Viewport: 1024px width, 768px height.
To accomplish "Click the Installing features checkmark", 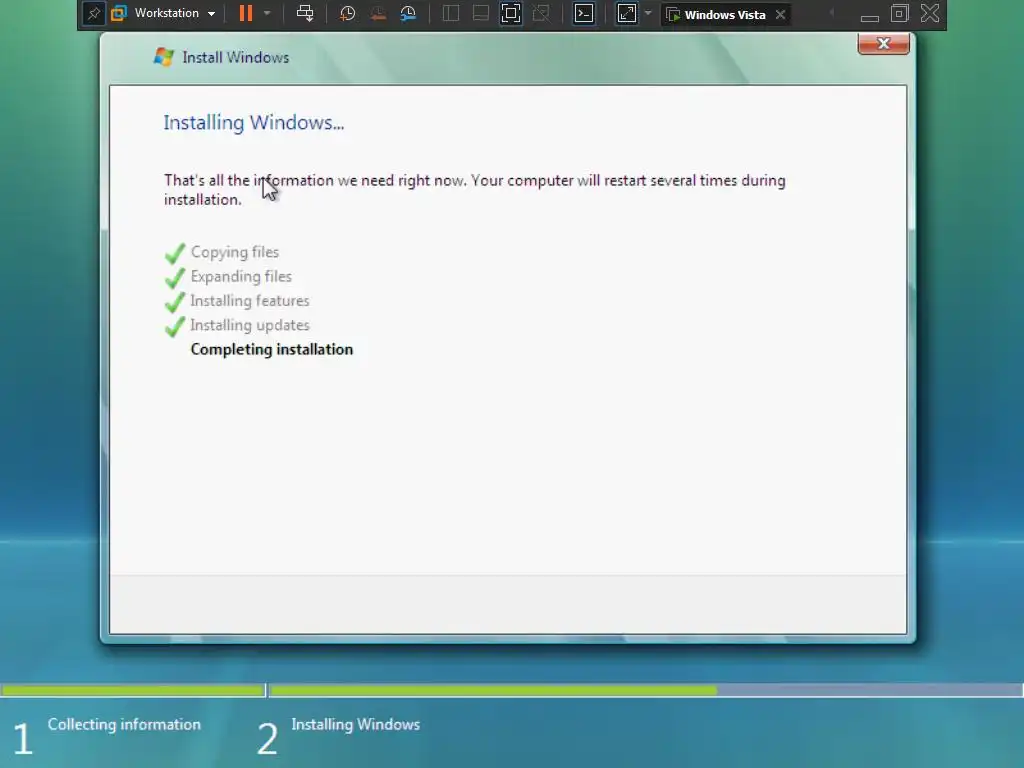I will [x=175, y=301].
